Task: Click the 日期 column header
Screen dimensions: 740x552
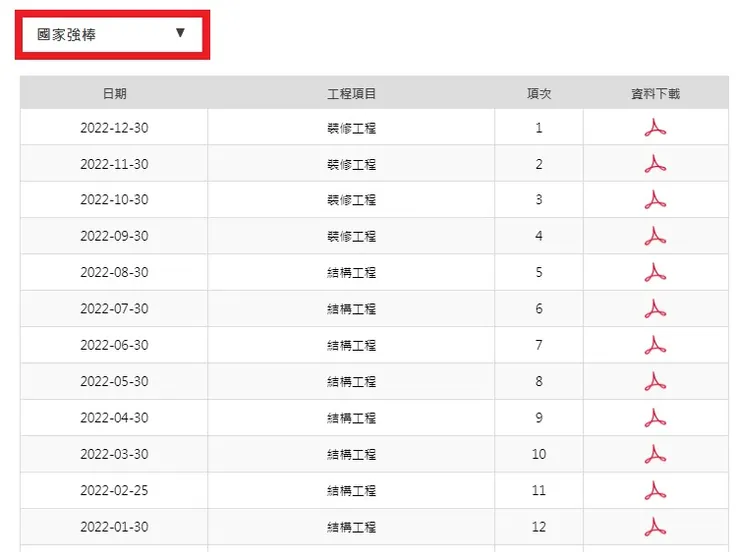Action: 114,94
